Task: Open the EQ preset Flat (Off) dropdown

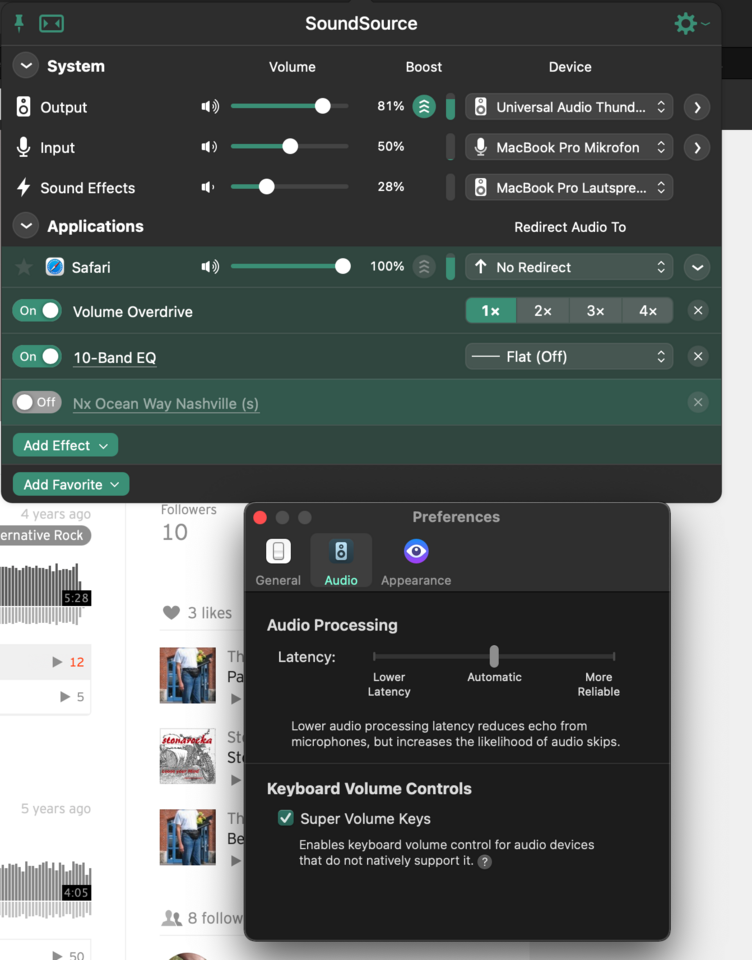Action: [x=569, y=356]
